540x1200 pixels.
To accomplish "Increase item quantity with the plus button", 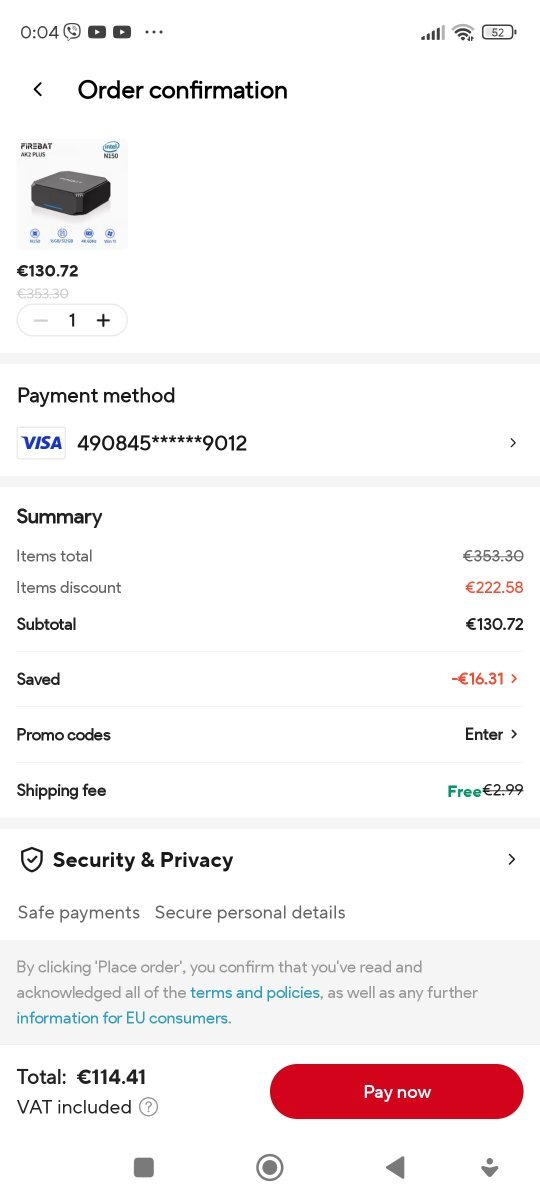I will (103, 320).
